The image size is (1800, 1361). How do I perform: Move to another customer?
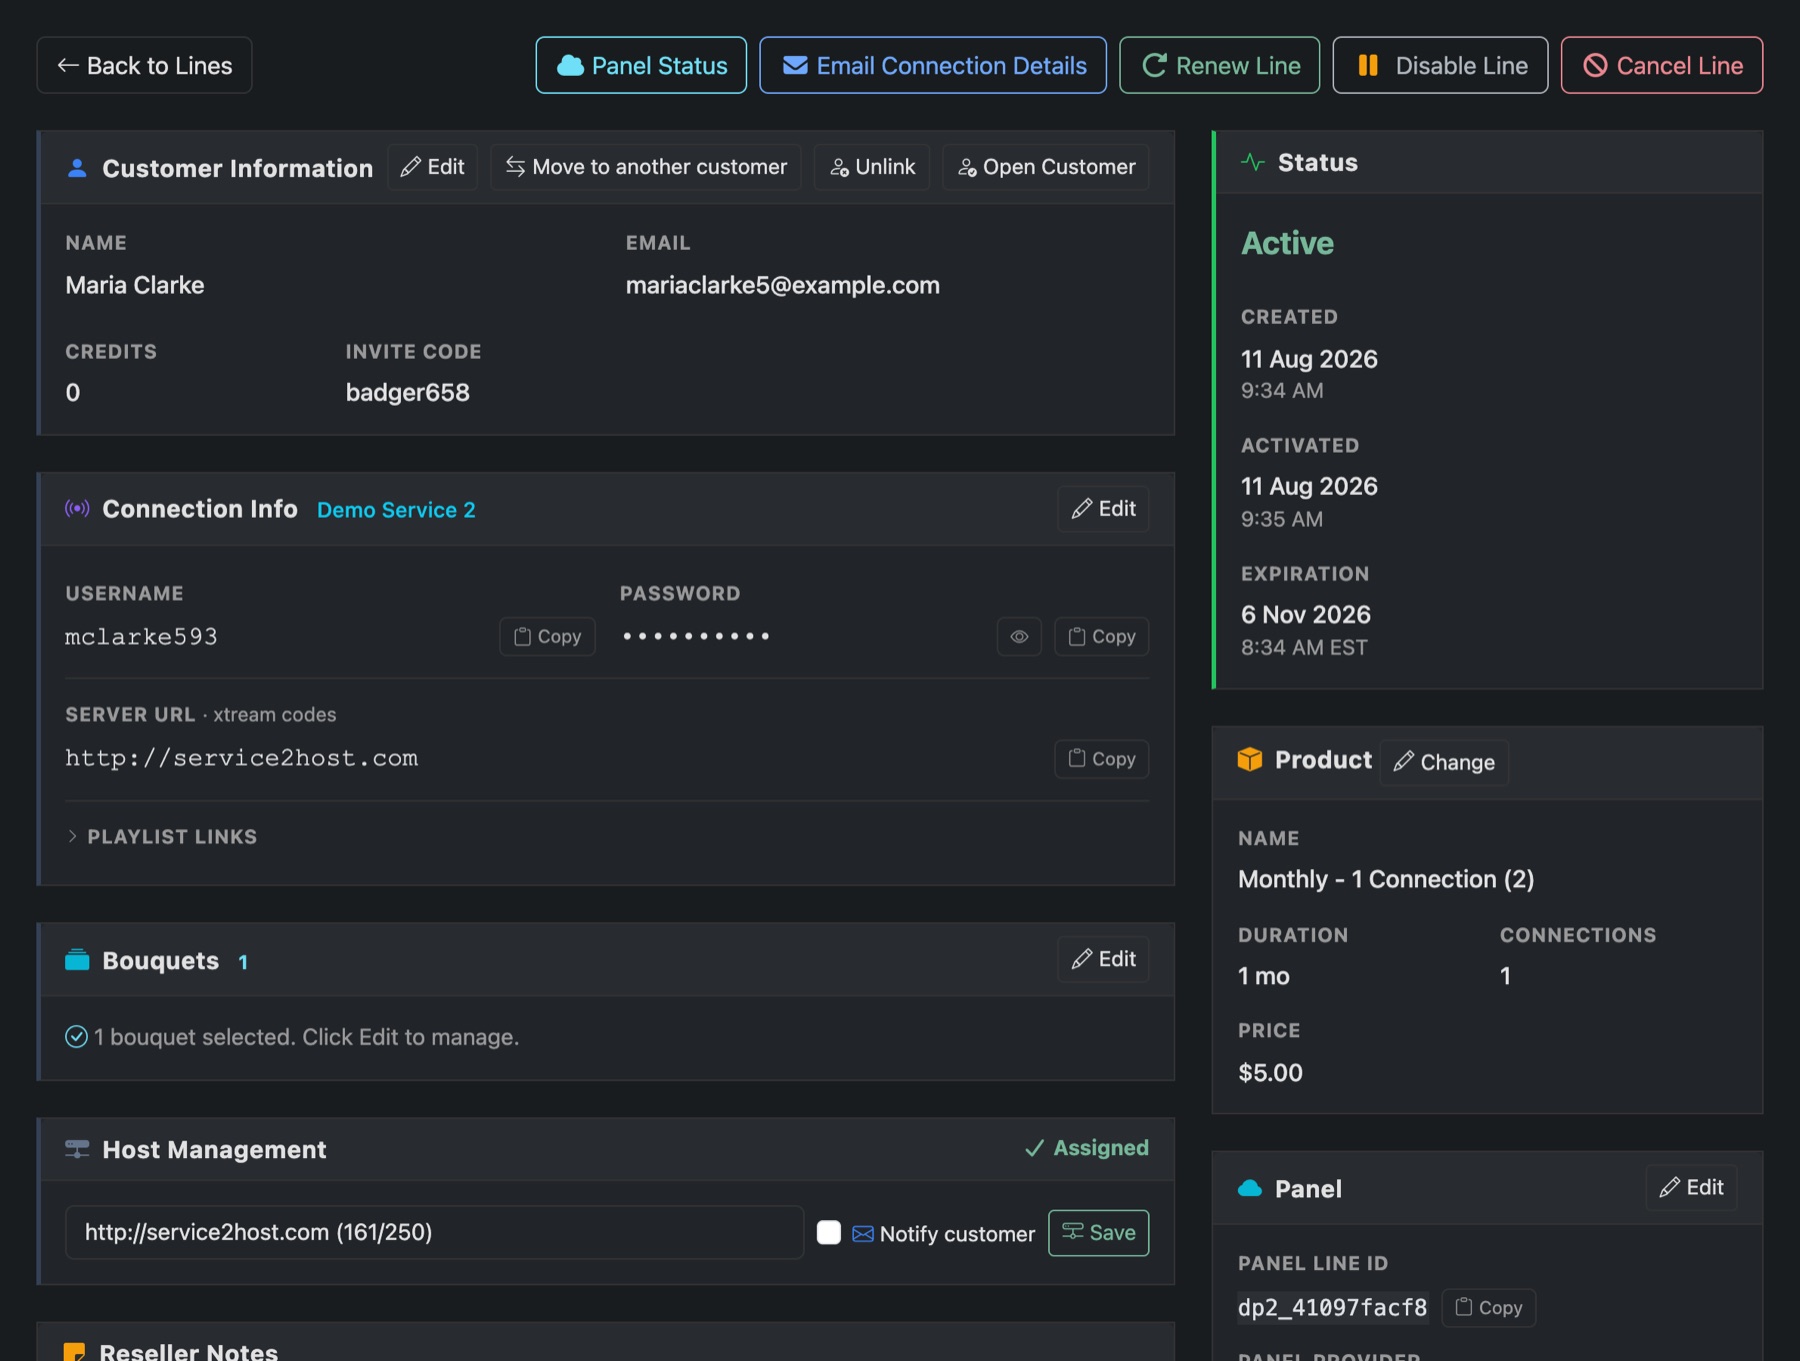(x=646, y=167)
